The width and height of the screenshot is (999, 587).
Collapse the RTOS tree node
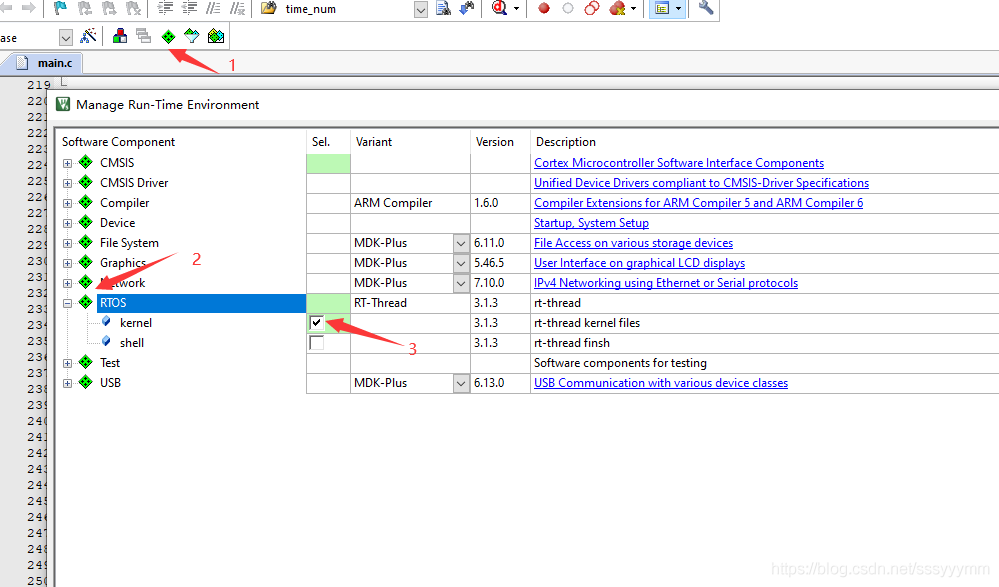point(68,303)
